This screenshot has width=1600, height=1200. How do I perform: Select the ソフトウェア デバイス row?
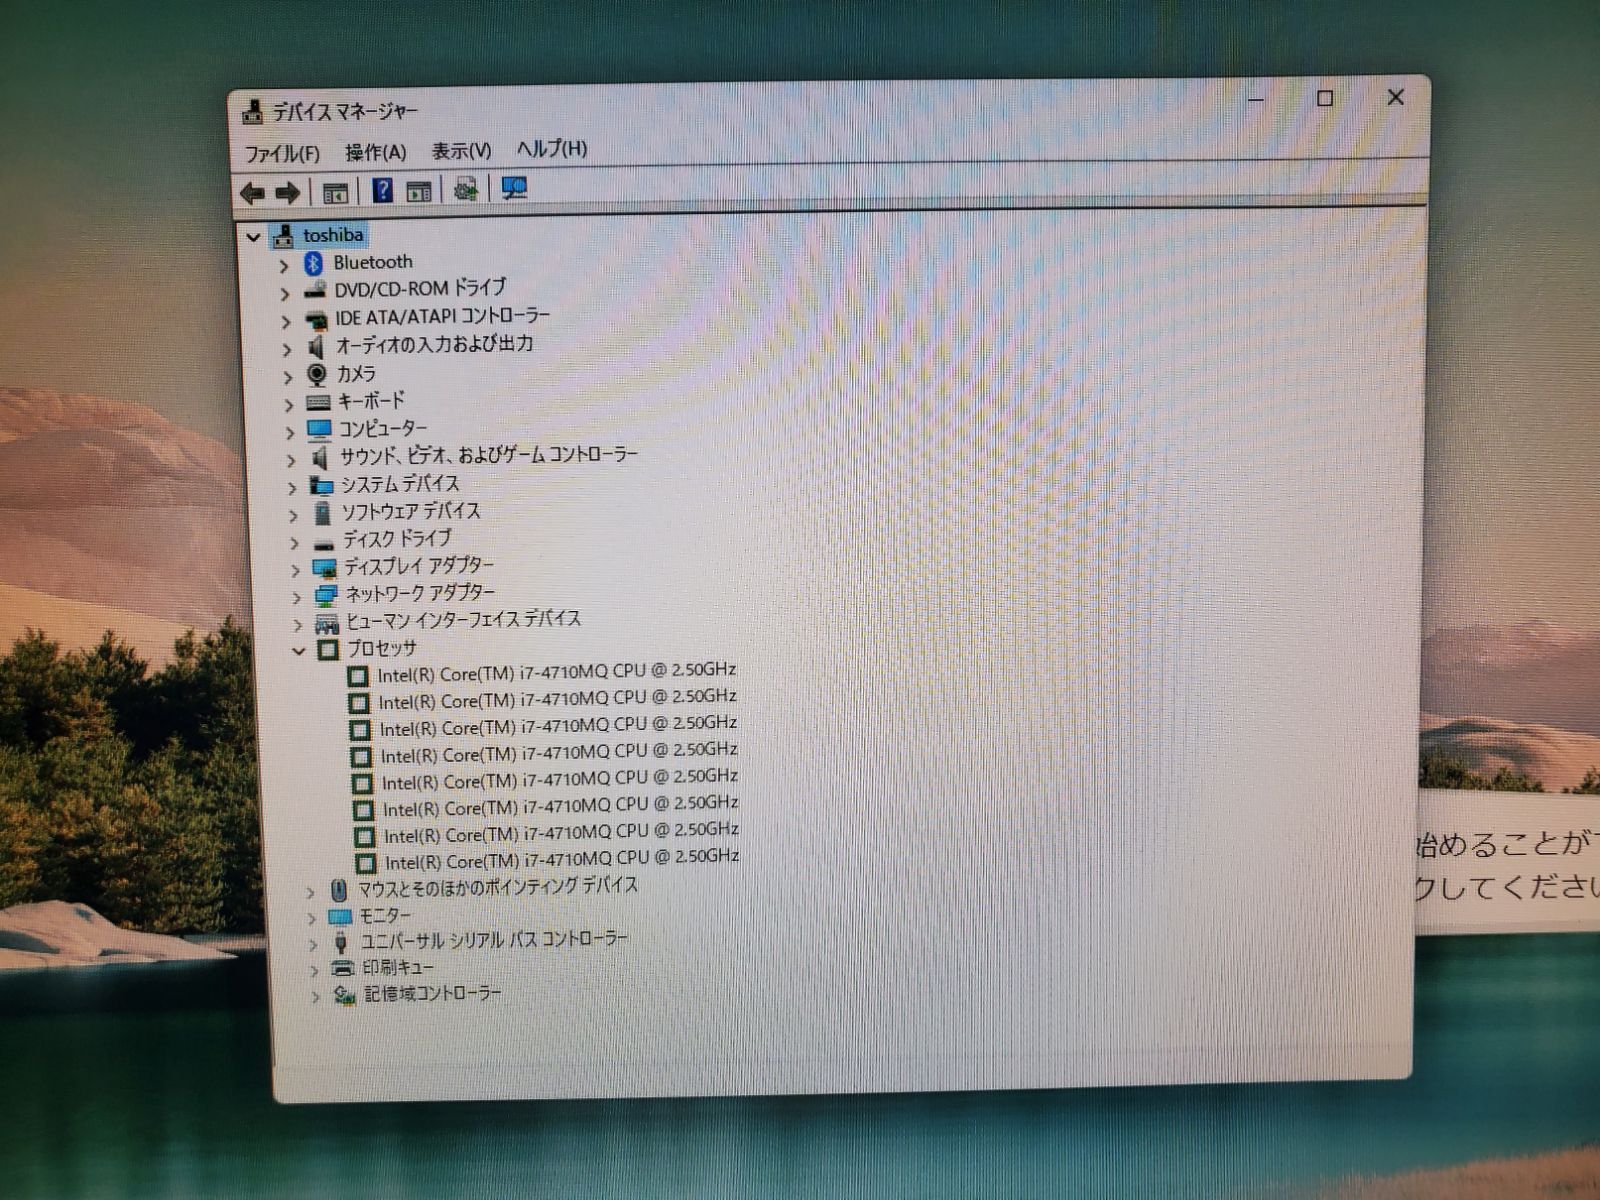pyautogui.click(x=411, y=512)
